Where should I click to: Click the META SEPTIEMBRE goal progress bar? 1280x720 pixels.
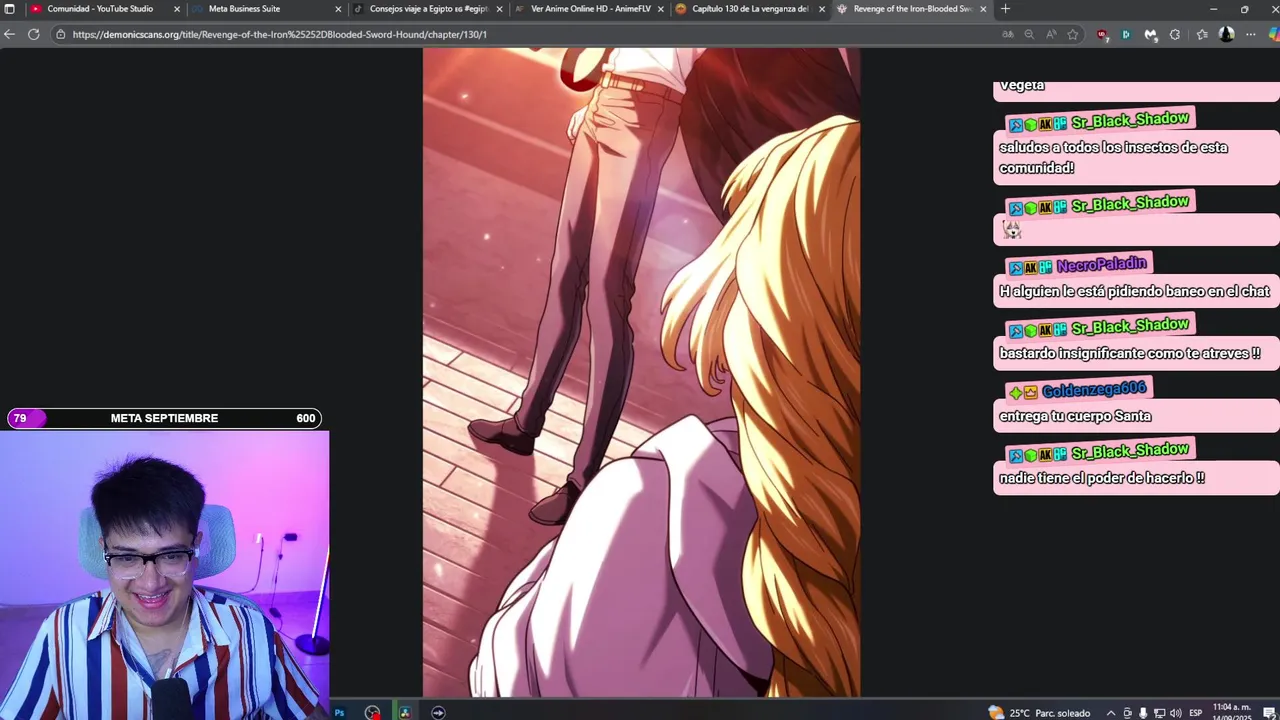pyautogui.click(x=164, y=418)
